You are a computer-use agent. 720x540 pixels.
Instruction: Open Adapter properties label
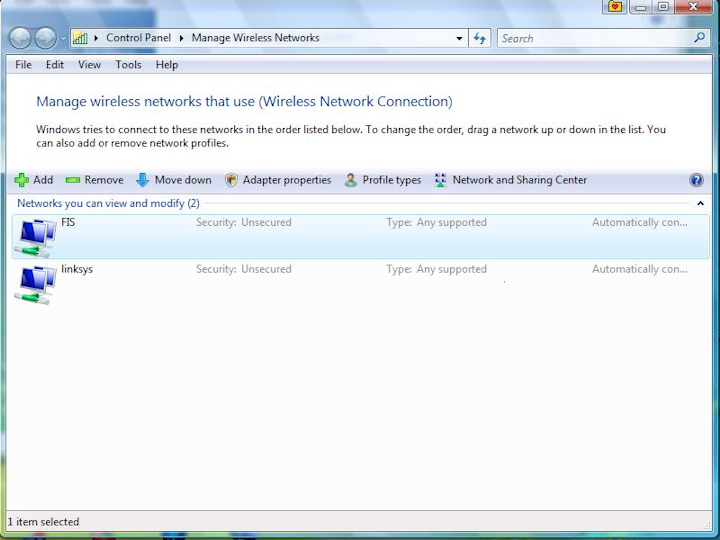(287, 180)
